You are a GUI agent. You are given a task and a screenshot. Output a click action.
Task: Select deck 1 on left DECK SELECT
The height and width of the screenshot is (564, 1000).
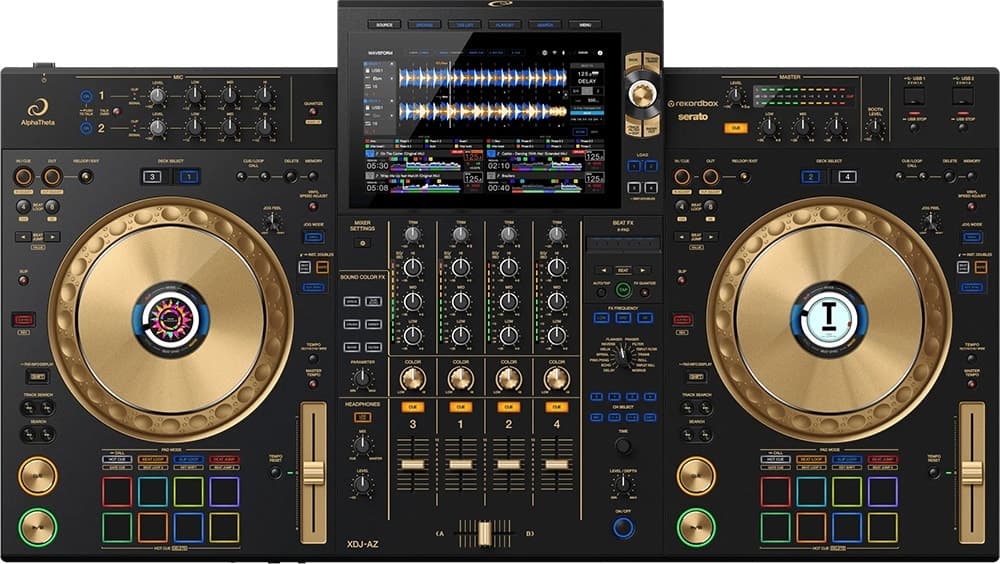pyautogui.click(x=189, y=177)
